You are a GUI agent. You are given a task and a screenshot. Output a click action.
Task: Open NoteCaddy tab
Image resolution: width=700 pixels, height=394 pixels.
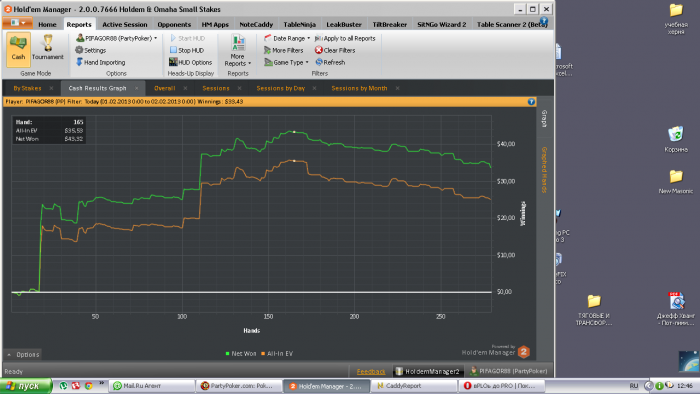[256, 25]
